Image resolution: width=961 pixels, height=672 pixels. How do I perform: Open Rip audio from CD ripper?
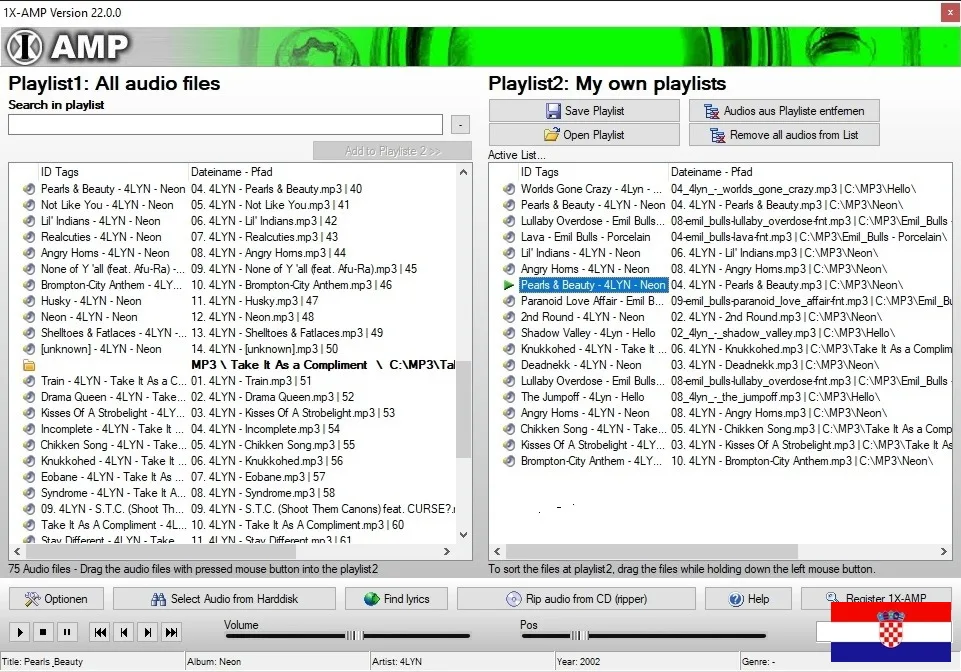coord(576,599)
